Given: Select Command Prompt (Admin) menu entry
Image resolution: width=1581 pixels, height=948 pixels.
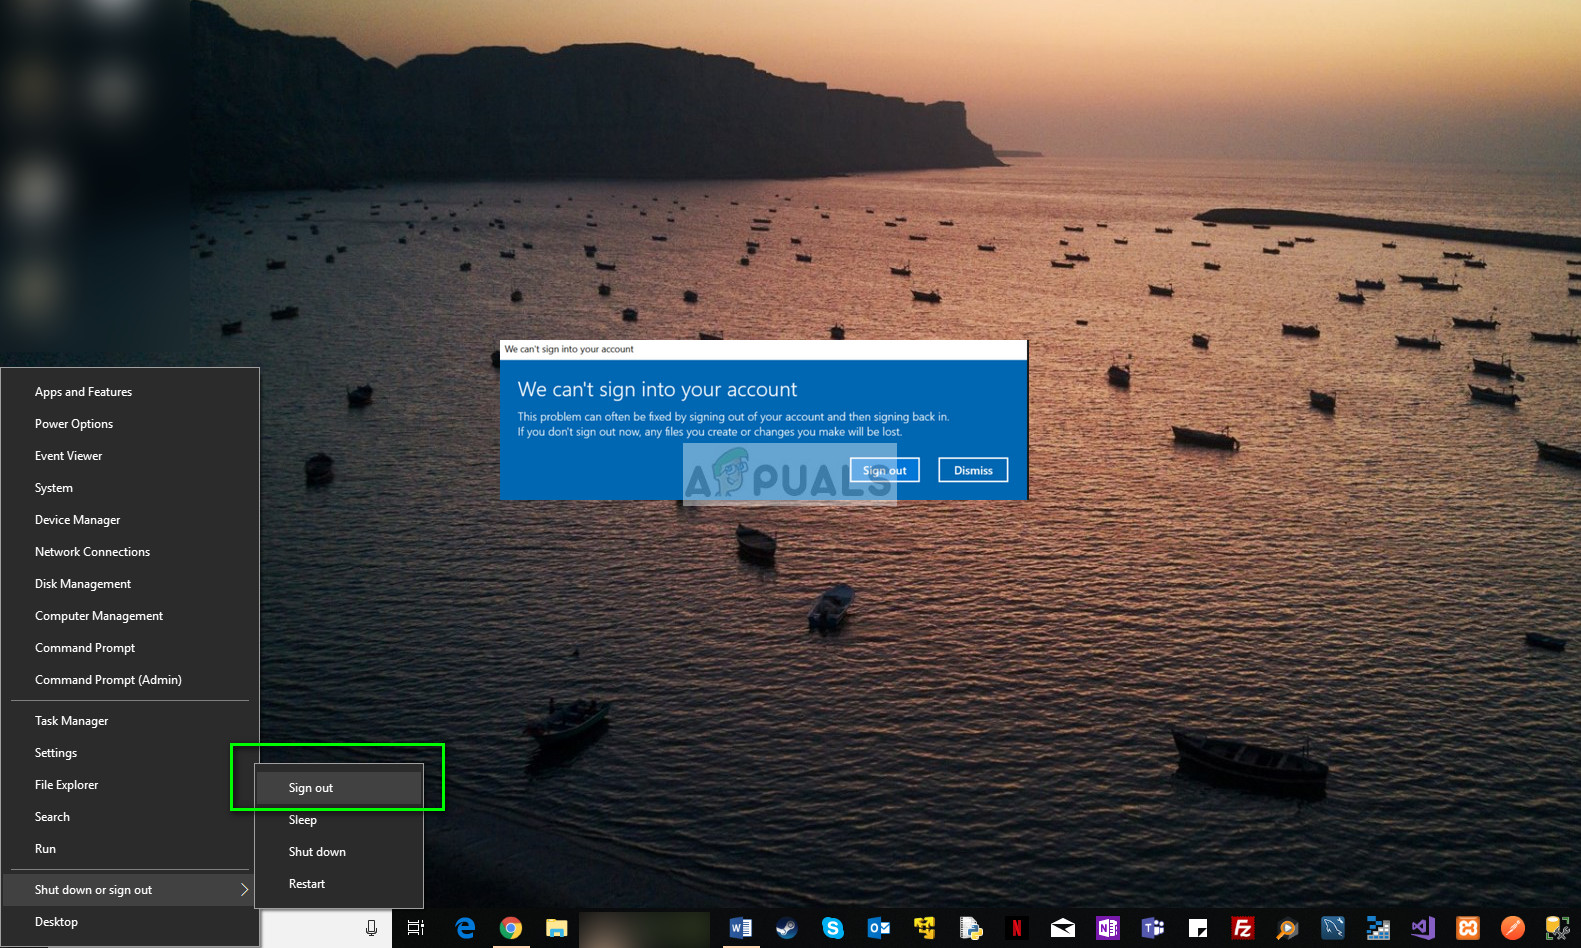Looking at the screenshot, I should pyautogui.click(x=108, y=680).
